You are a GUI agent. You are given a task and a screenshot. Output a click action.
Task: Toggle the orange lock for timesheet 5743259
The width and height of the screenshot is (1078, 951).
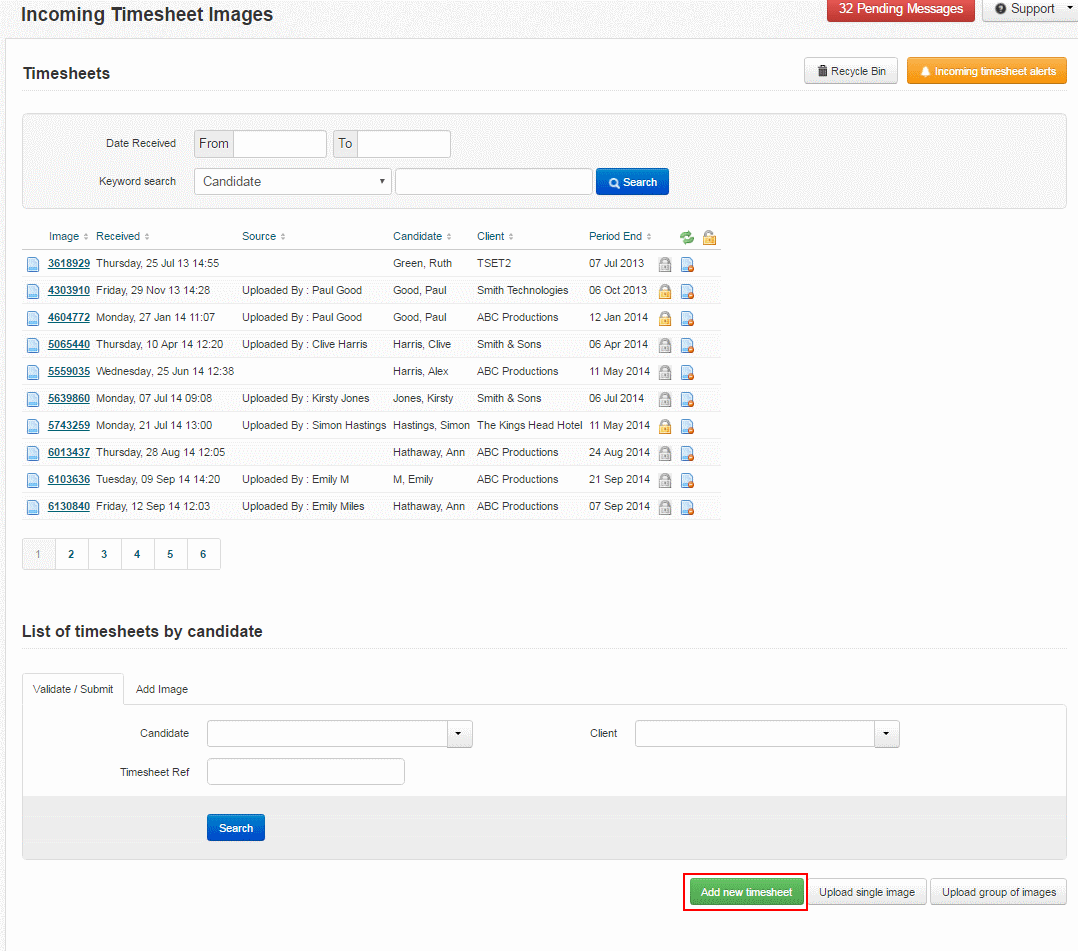pyautogui.click(x=665, y=426)
